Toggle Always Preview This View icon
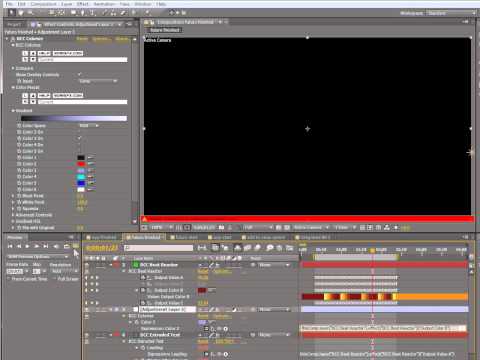The image size is (480, 360). tap(144, 228)
